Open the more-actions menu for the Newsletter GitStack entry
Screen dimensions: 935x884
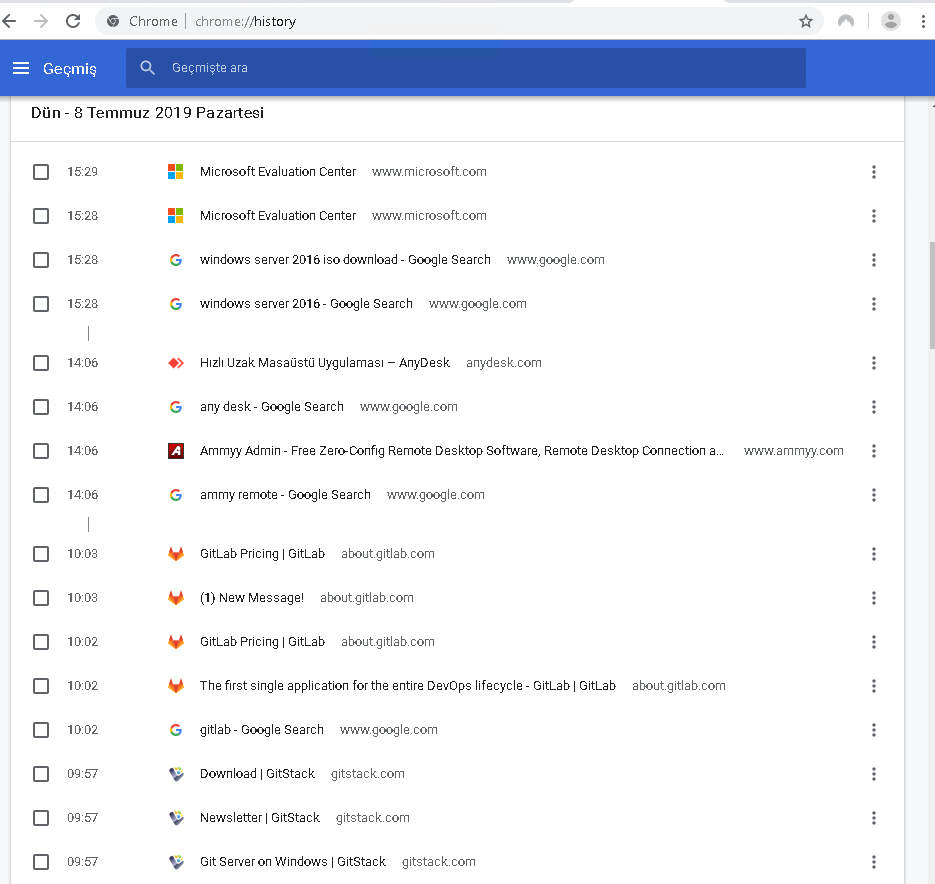874,818
